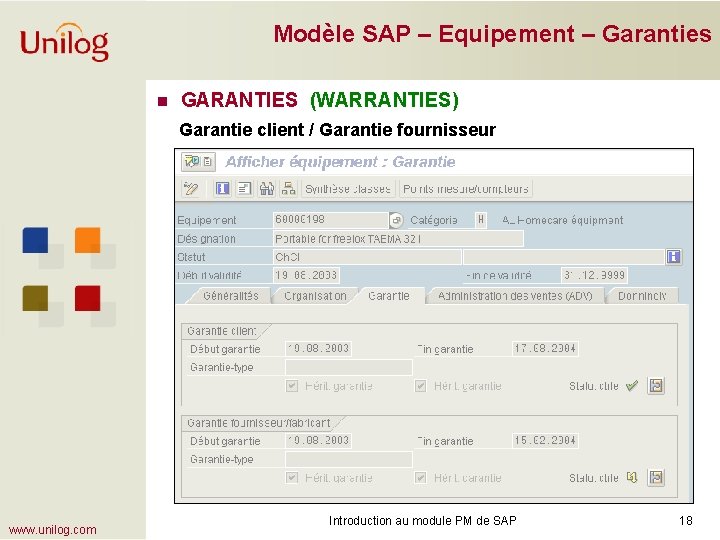Click the Garantie-type field in Garantie client
The height and width of the screenshot is (540, 720).
349,367
